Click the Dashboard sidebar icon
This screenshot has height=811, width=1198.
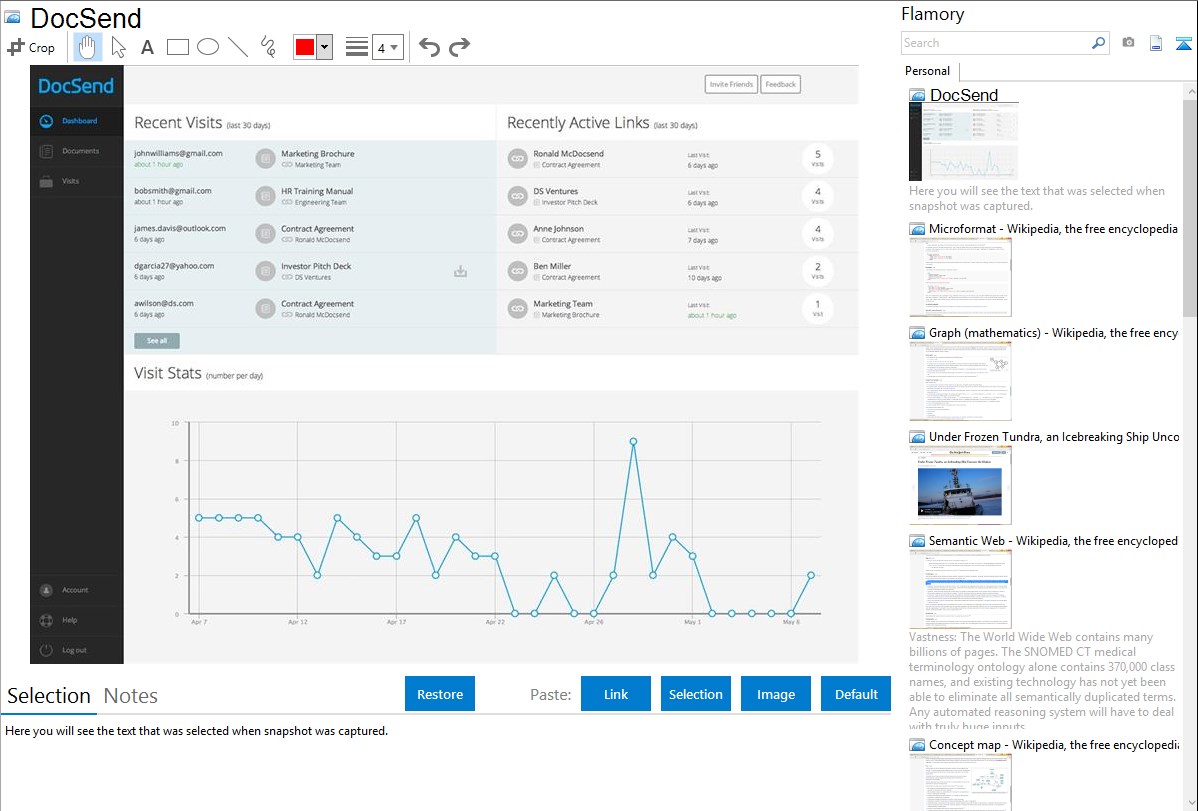point(46,121)
